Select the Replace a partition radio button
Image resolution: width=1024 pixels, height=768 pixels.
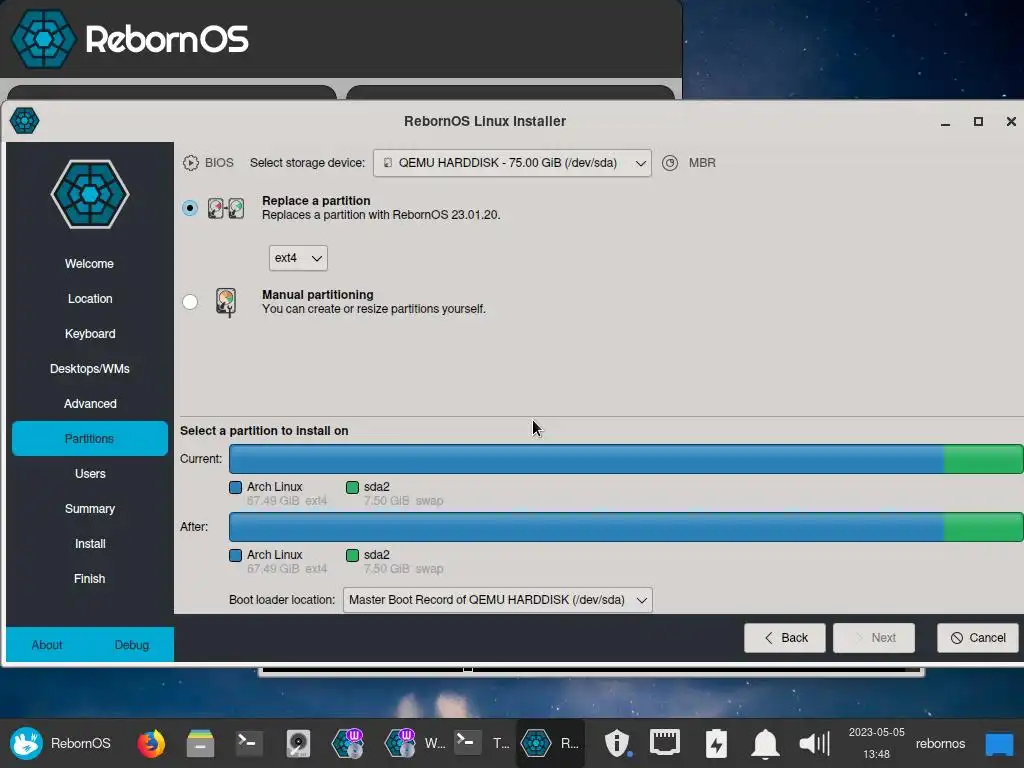190,208
